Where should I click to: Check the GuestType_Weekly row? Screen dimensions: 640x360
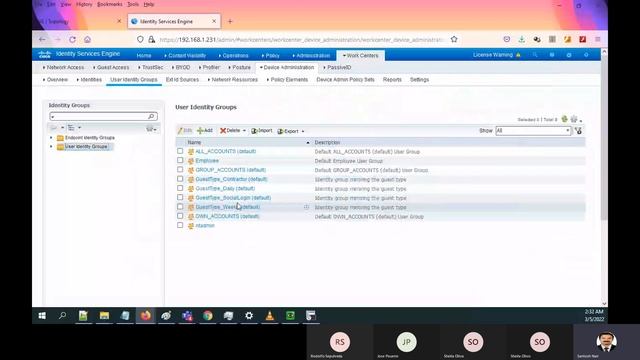coord(180,207)
